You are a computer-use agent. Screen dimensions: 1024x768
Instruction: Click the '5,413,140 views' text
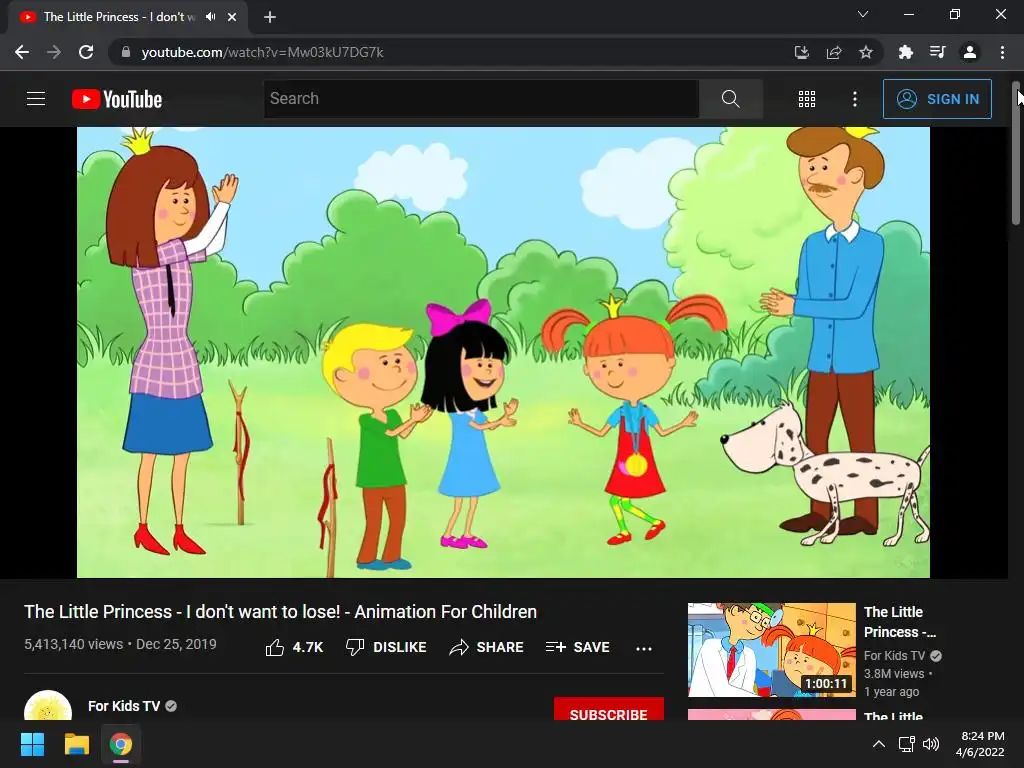74,644
